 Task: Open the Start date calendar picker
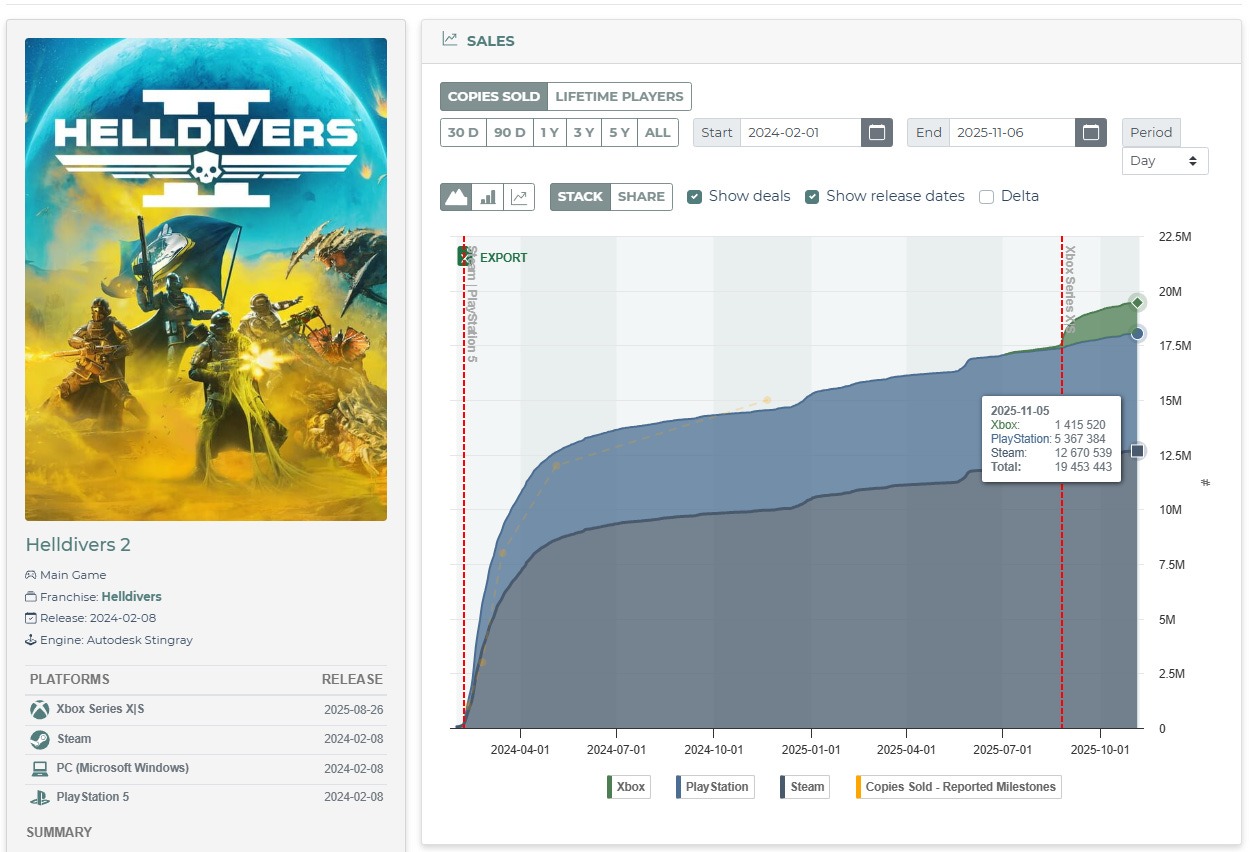pyautogui.click(x=876, y=133)
